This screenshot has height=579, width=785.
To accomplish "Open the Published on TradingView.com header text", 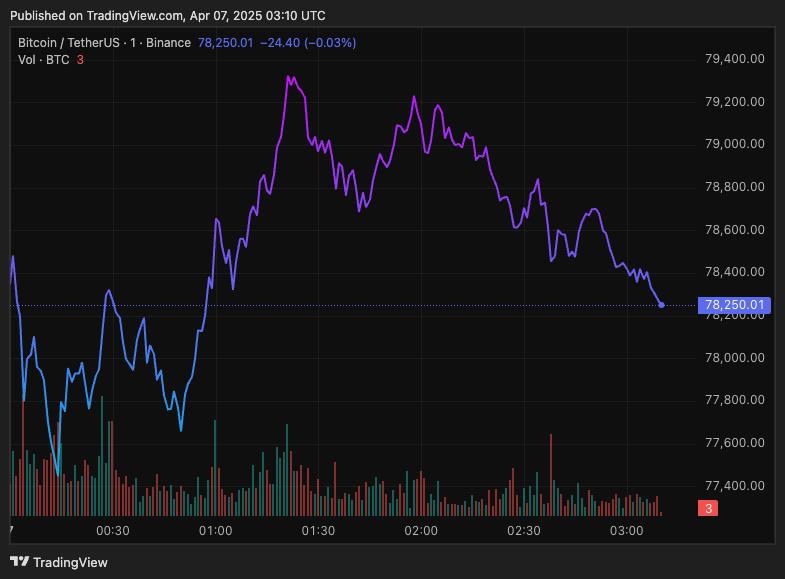I will click(167, 16).
